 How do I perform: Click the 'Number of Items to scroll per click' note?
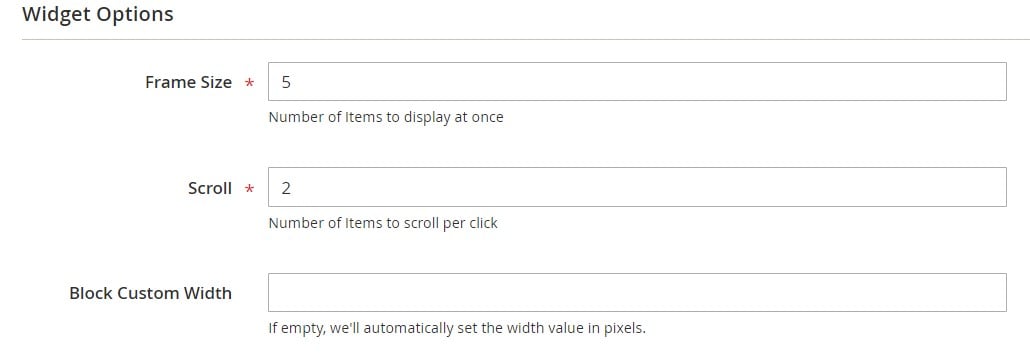tap(383, 223)
